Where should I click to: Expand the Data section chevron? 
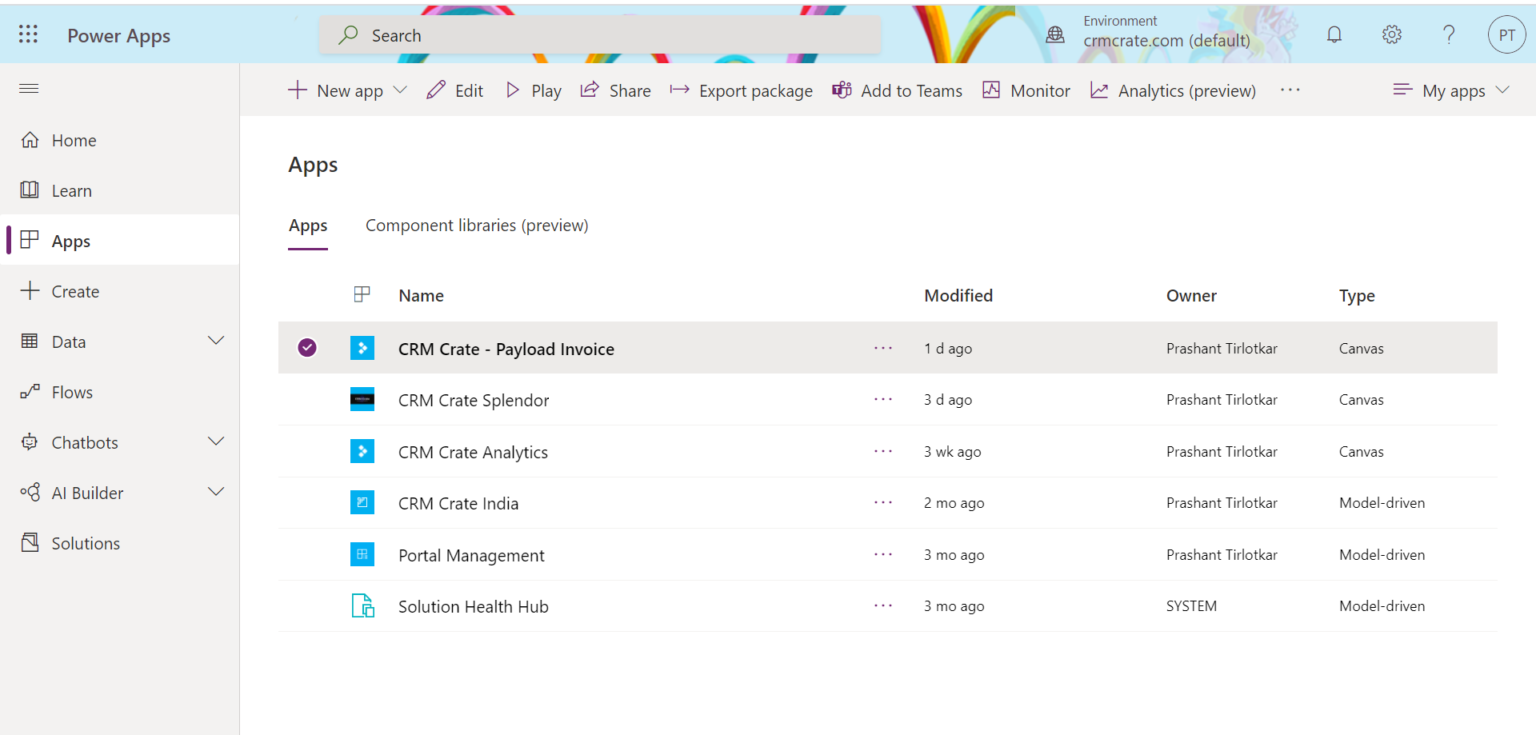[x=216, y=341]
